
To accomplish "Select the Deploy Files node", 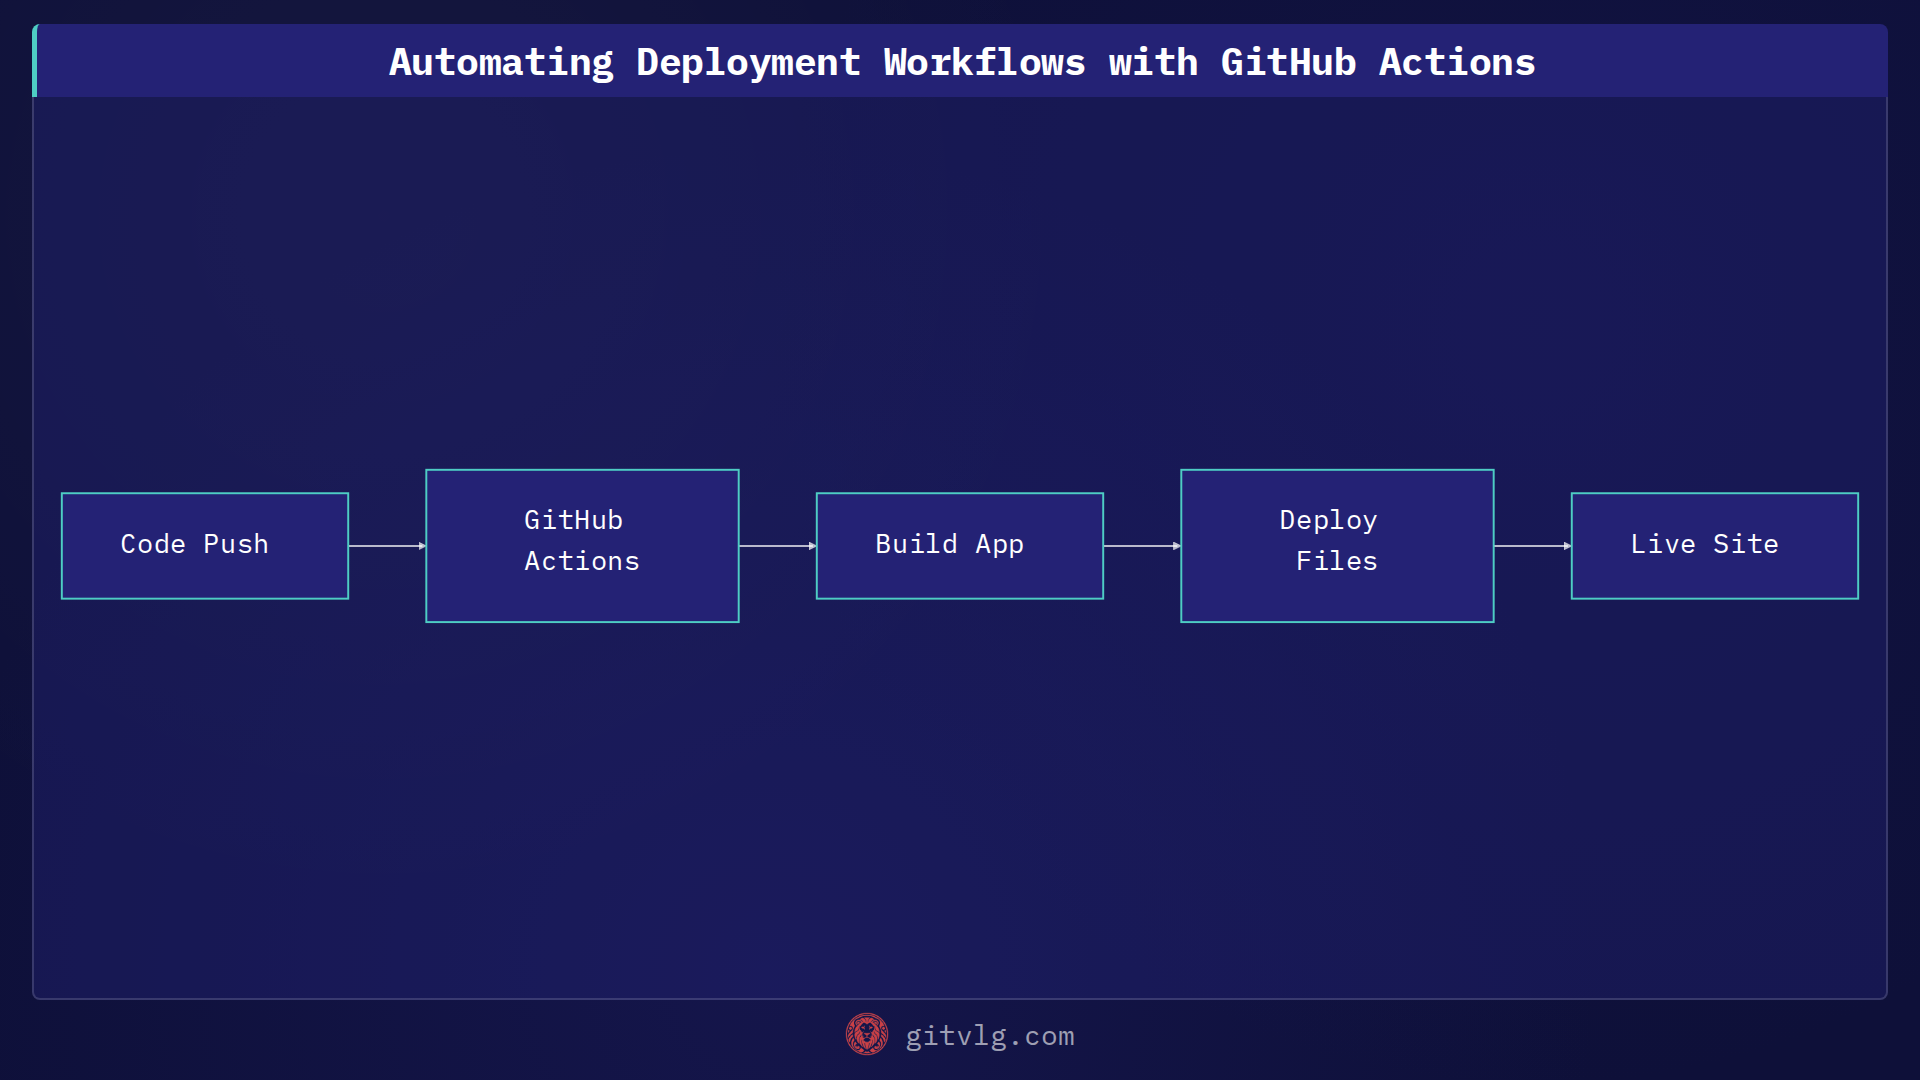I will pyautogui.click(x=1337, y=546).
